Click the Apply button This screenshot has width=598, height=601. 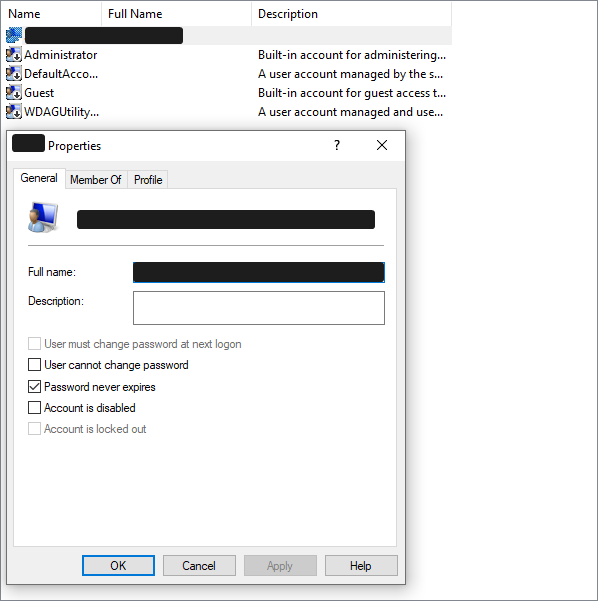[280, 566]
